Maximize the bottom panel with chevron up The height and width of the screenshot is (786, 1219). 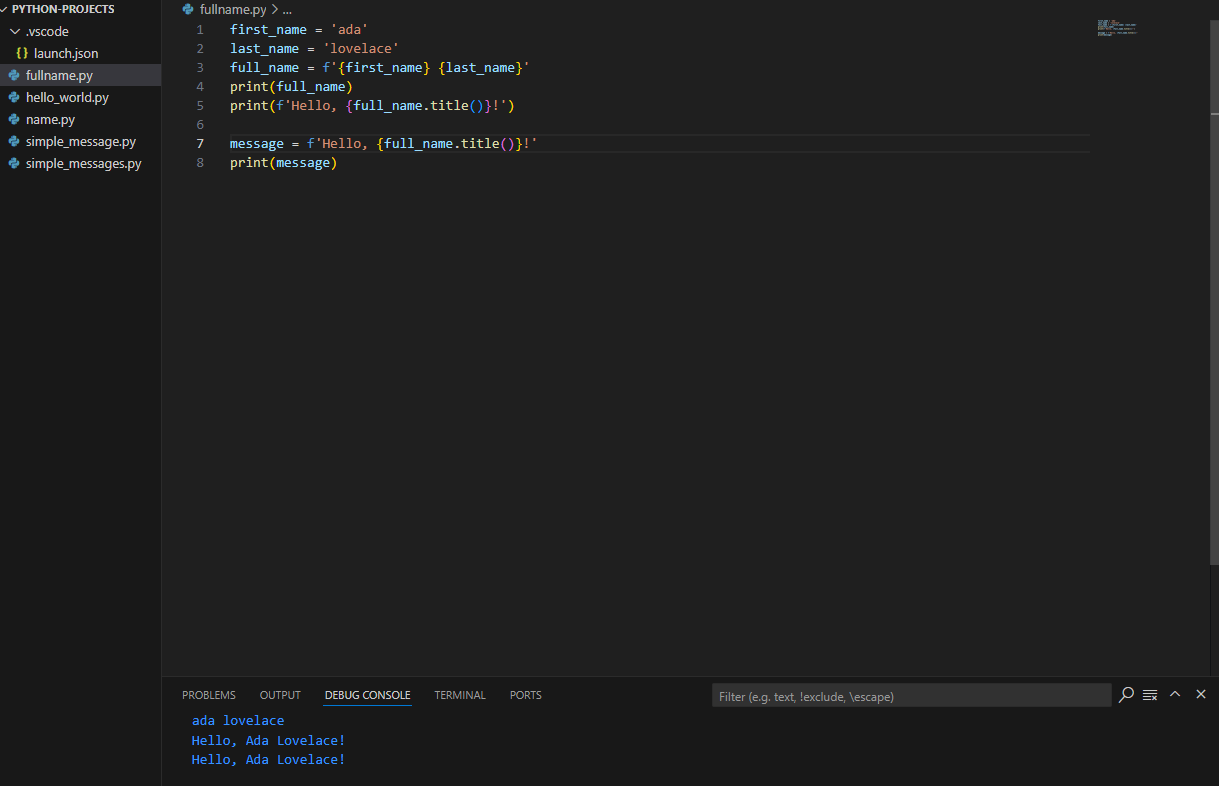coord(1175,694)
